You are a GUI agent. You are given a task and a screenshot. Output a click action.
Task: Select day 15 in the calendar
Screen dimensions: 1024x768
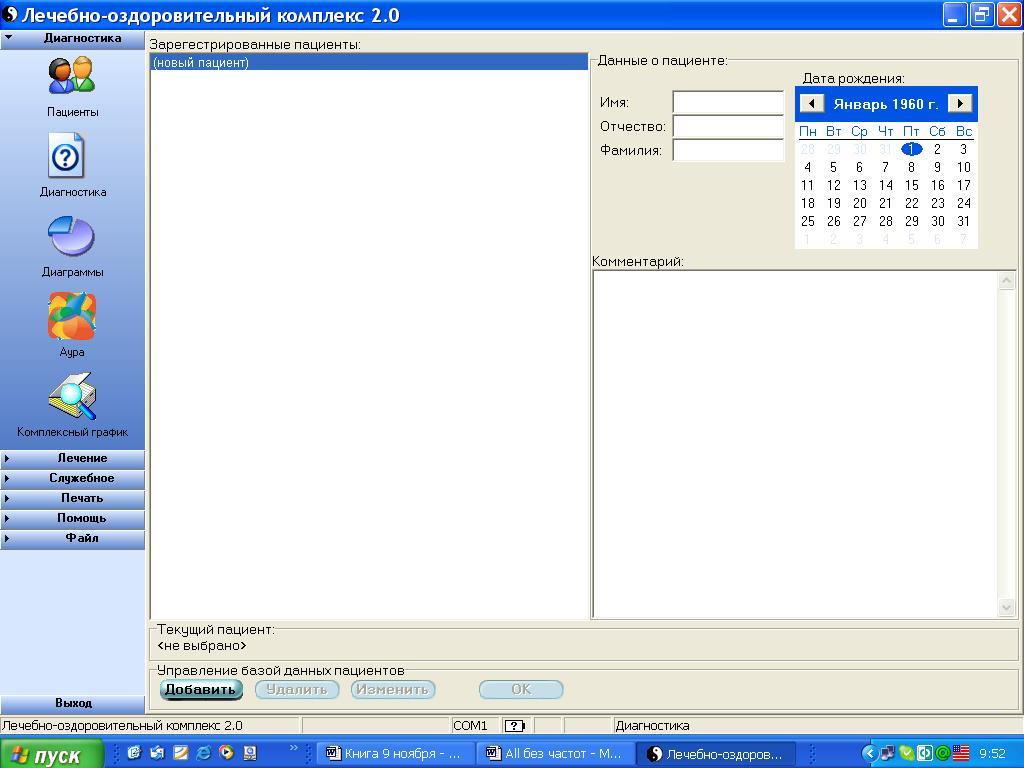tap(911, 185)
